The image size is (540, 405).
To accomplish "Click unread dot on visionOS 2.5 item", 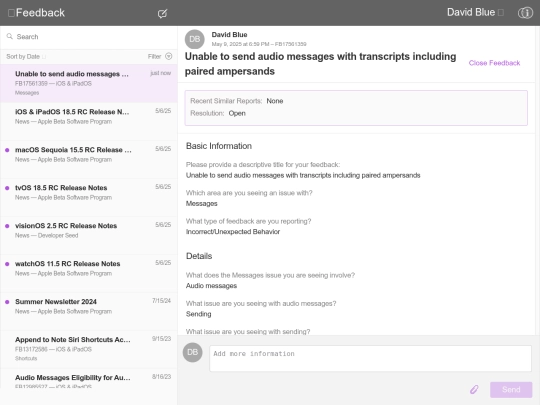I will tap(7, 226).
